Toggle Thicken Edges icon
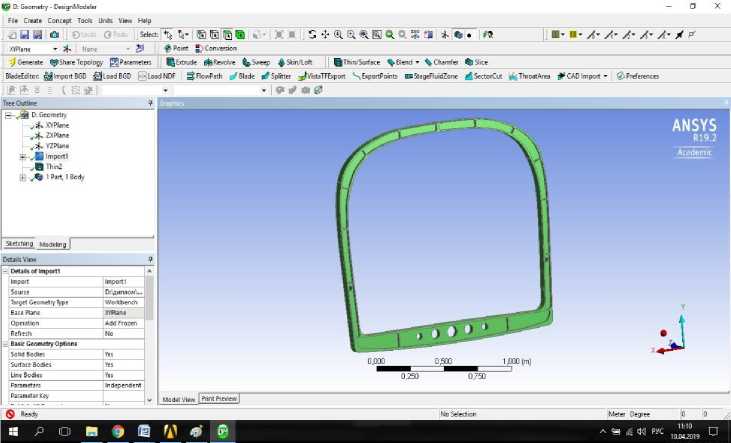Viewport: 731px width, 443px height. pyautogui.click(x=680, y=35)
